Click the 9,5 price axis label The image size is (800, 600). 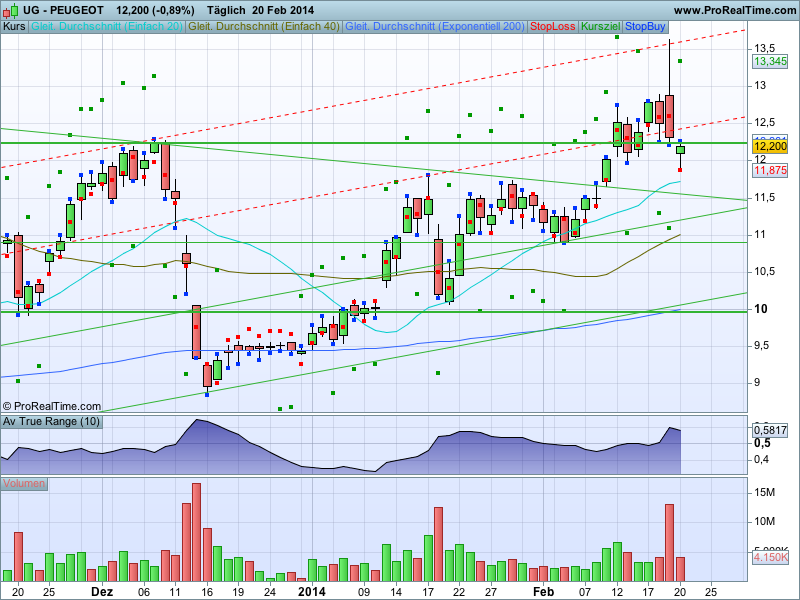(x=763, y=346)
